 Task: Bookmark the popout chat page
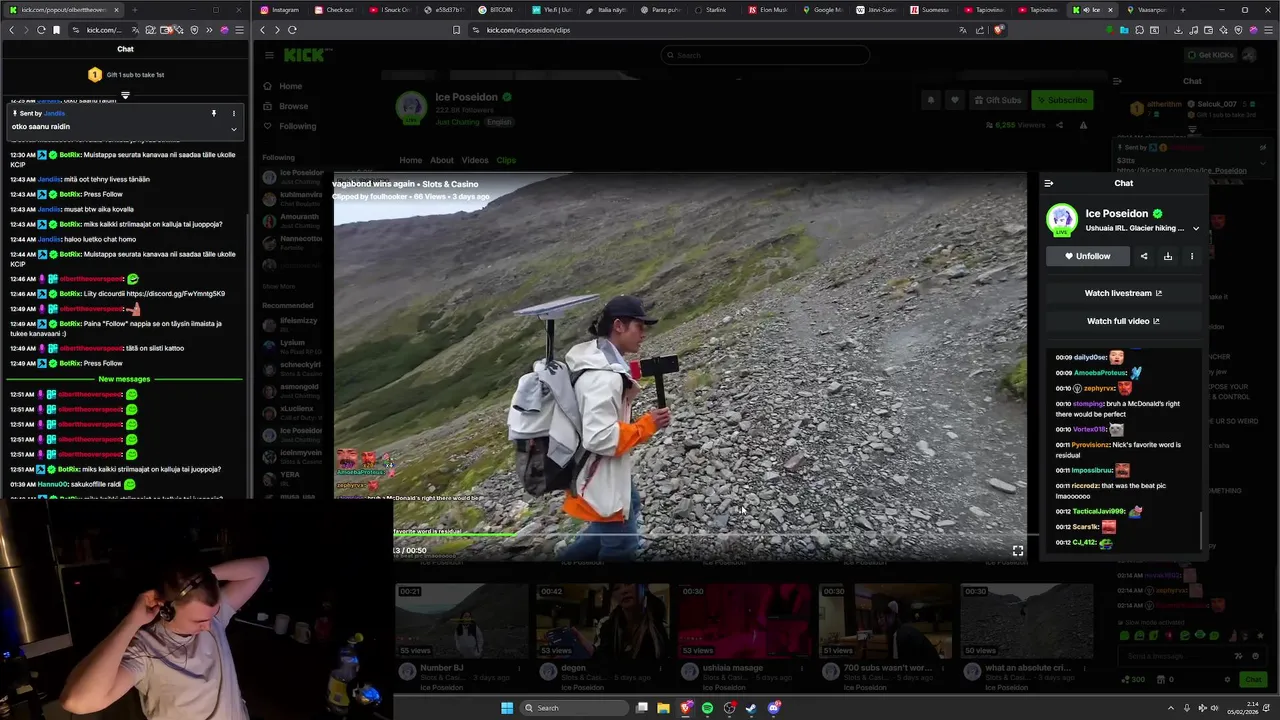[56, 30]
